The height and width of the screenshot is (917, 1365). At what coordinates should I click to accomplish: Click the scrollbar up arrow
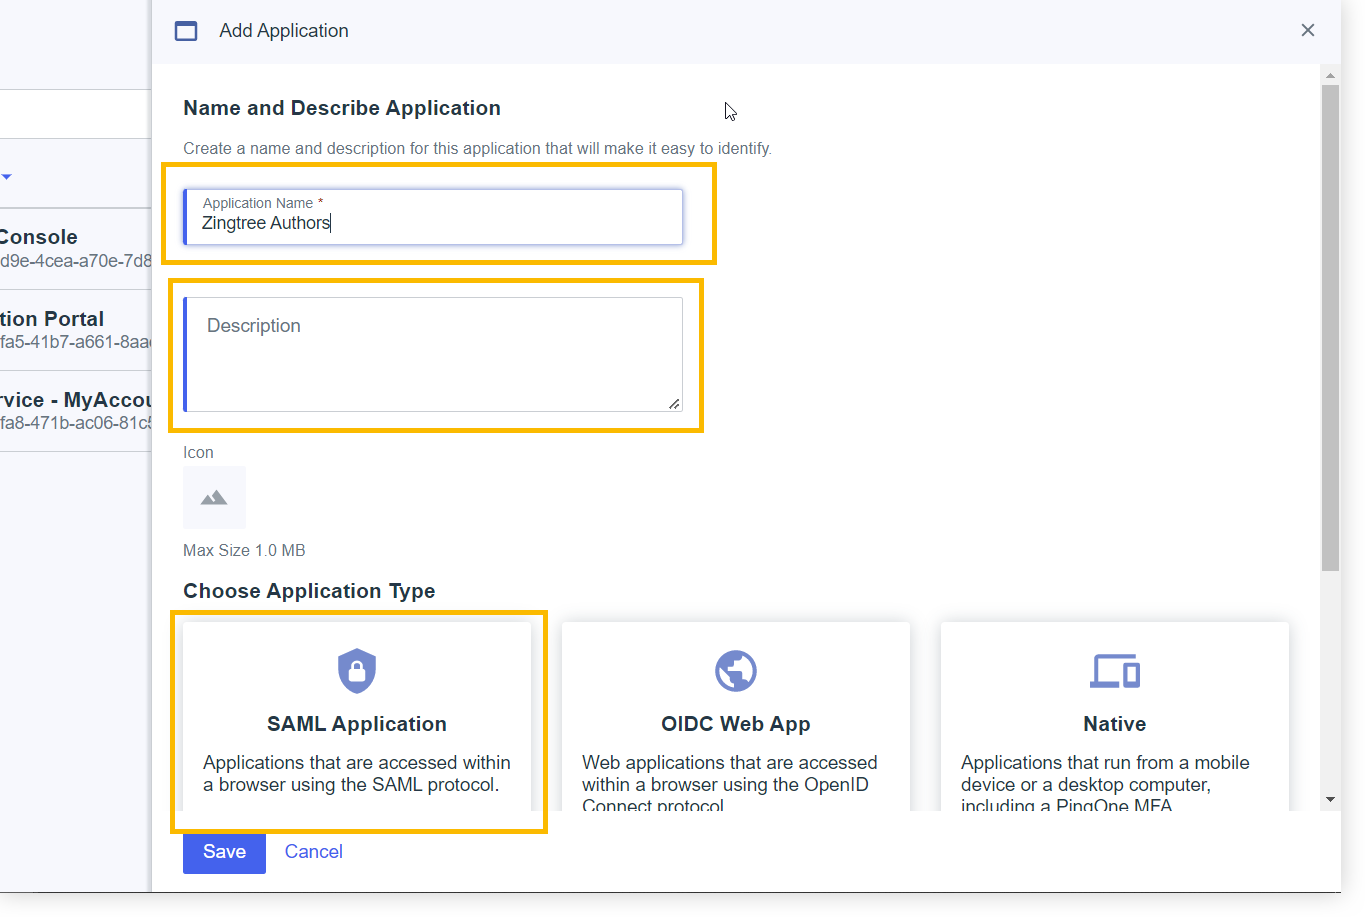[x=1330, y=75]
